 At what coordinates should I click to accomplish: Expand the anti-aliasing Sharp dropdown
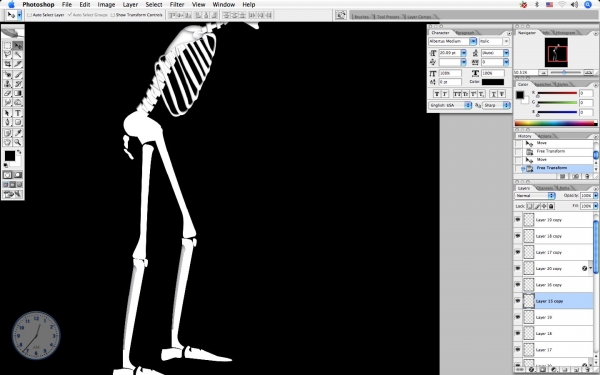coord(496,105)
